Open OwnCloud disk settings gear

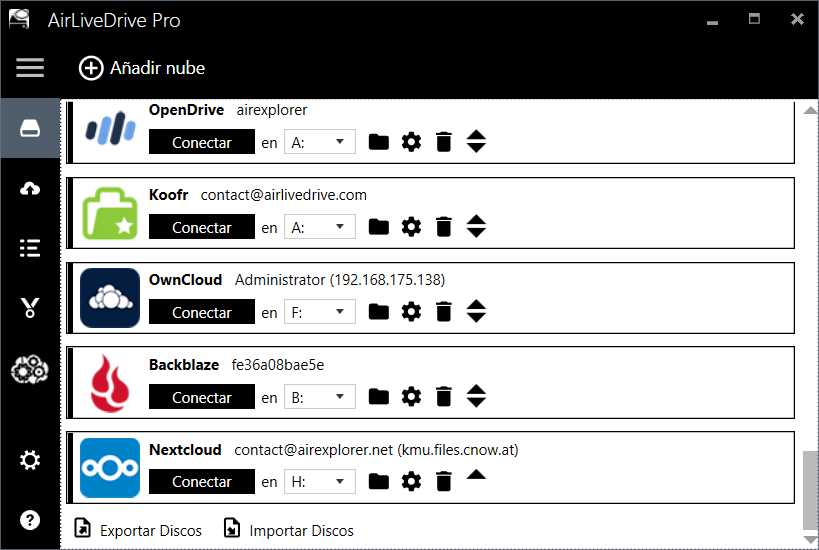coord(411,312)
